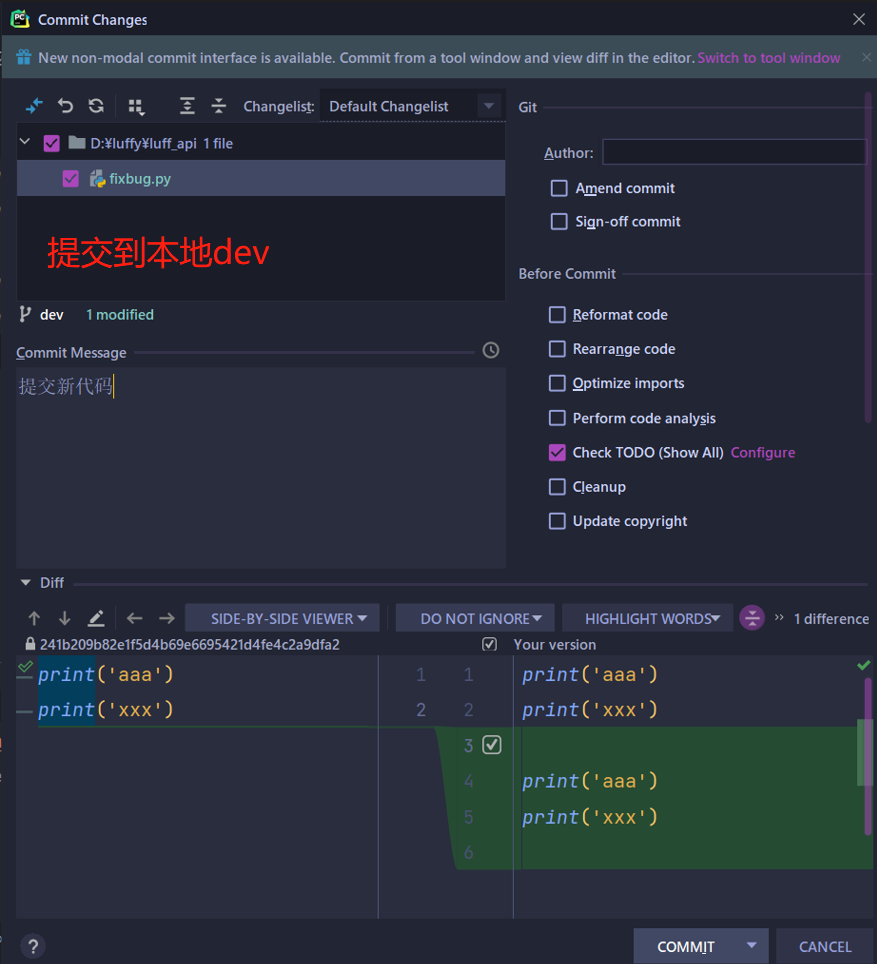Screen dimensions: 877x964
Task: Go to next file arrow
Action: (167, 618)
